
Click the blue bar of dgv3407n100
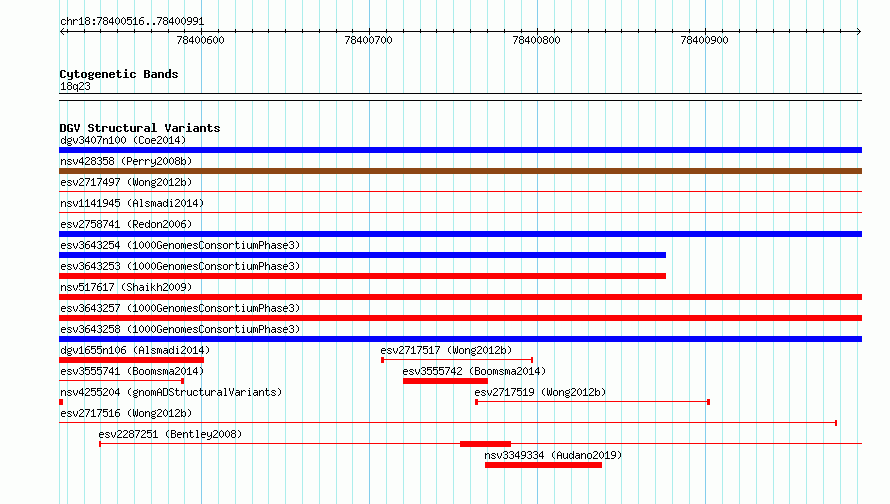pyautogui.click(x=460, y=150)
